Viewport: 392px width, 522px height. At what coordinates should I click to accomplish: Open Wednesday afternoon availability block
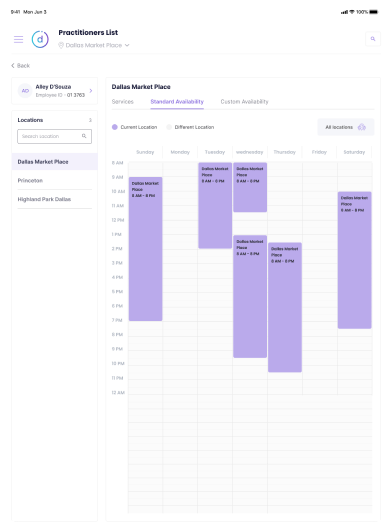pos(250,296)
